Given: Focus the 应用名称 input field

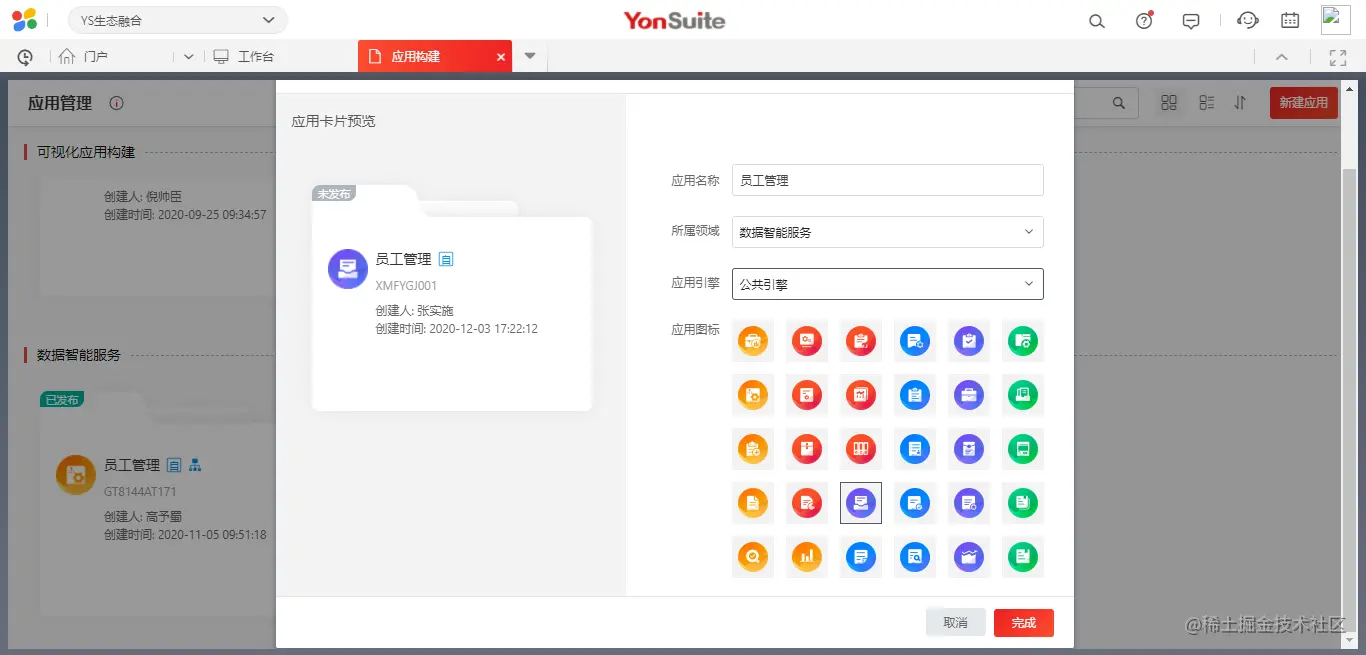Looking at the screenshot, I should (x=888, y=180).
